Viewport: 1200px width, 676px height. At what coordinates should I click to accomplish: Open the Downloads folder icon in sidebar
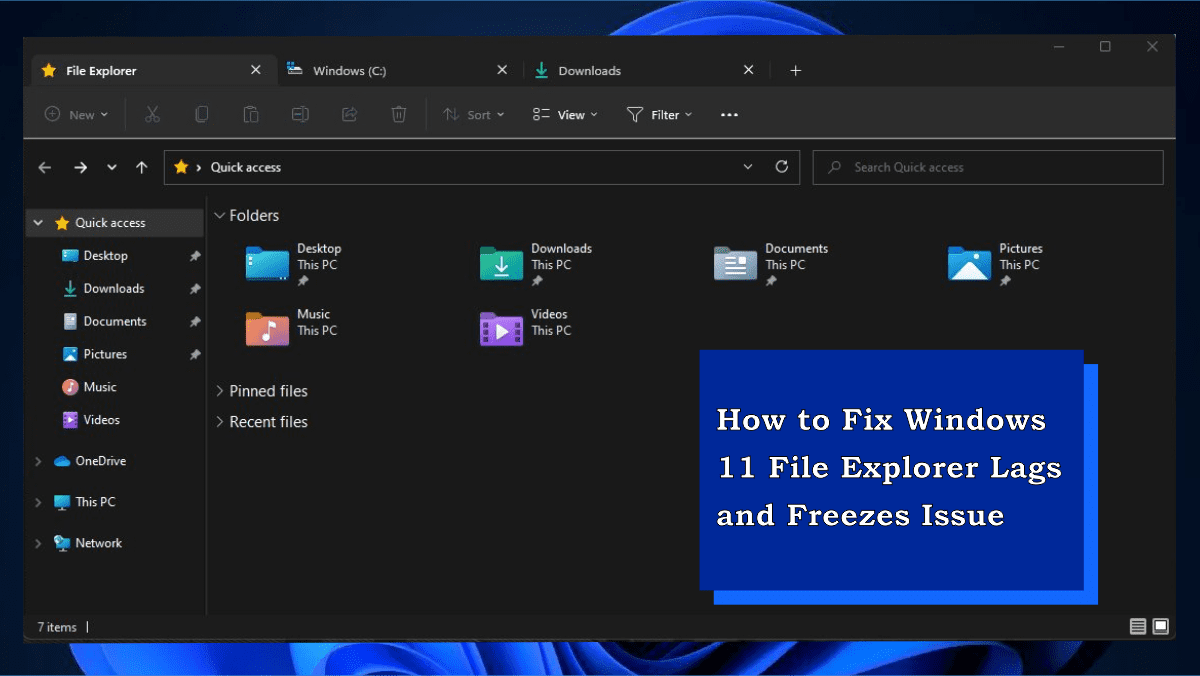click(69, 288)
